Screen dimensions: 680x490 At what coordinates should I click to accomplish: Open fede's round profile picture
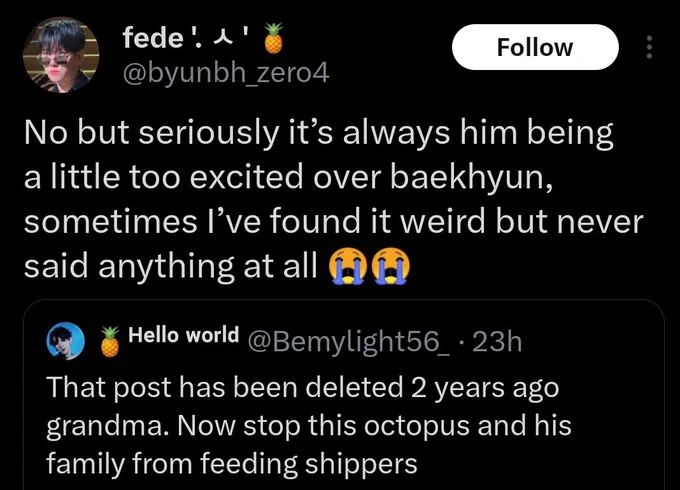[x=61, y=55]
